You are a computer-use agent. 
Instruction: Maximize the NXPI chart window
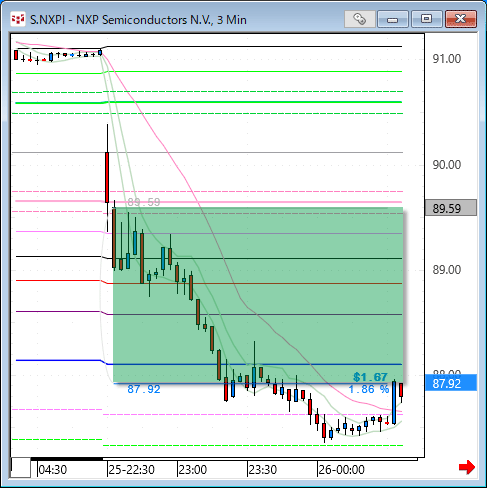point(426,19)
